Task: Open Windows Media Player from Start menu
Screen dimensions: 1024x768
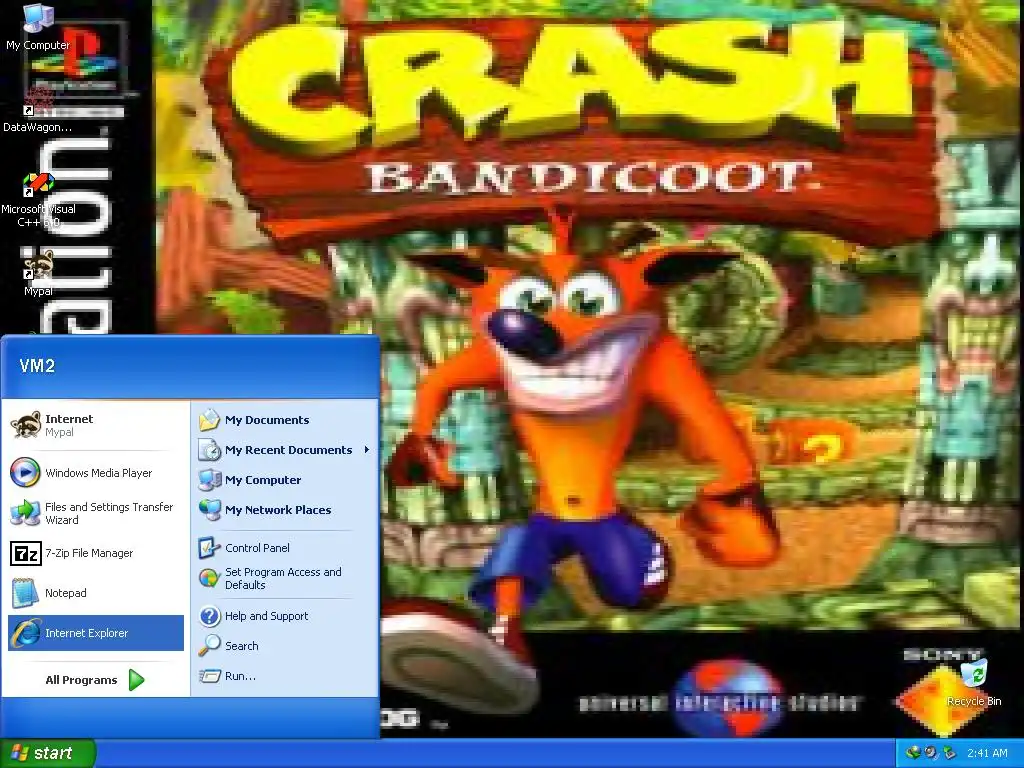Action: pyautogui.click(x=96, y=473)
